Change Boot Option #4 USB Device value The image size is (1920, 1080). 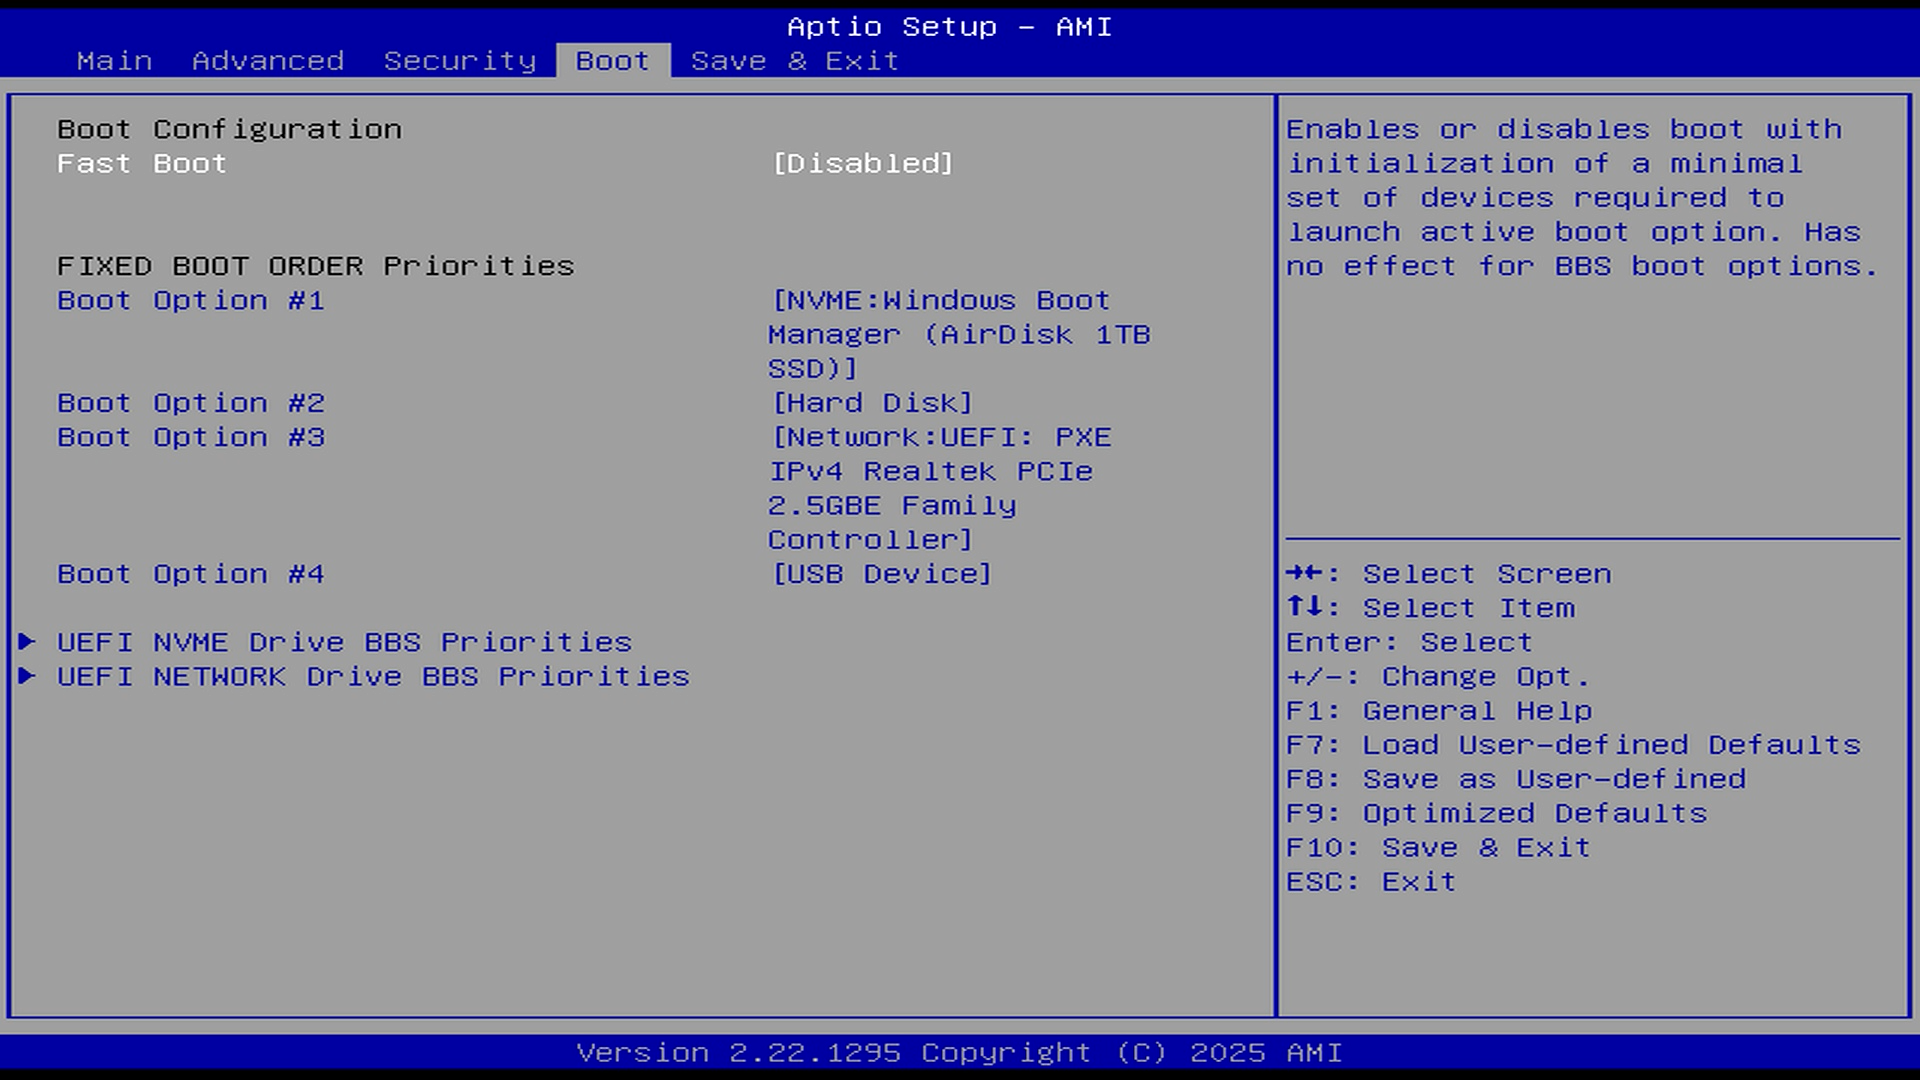pos(881,574)
